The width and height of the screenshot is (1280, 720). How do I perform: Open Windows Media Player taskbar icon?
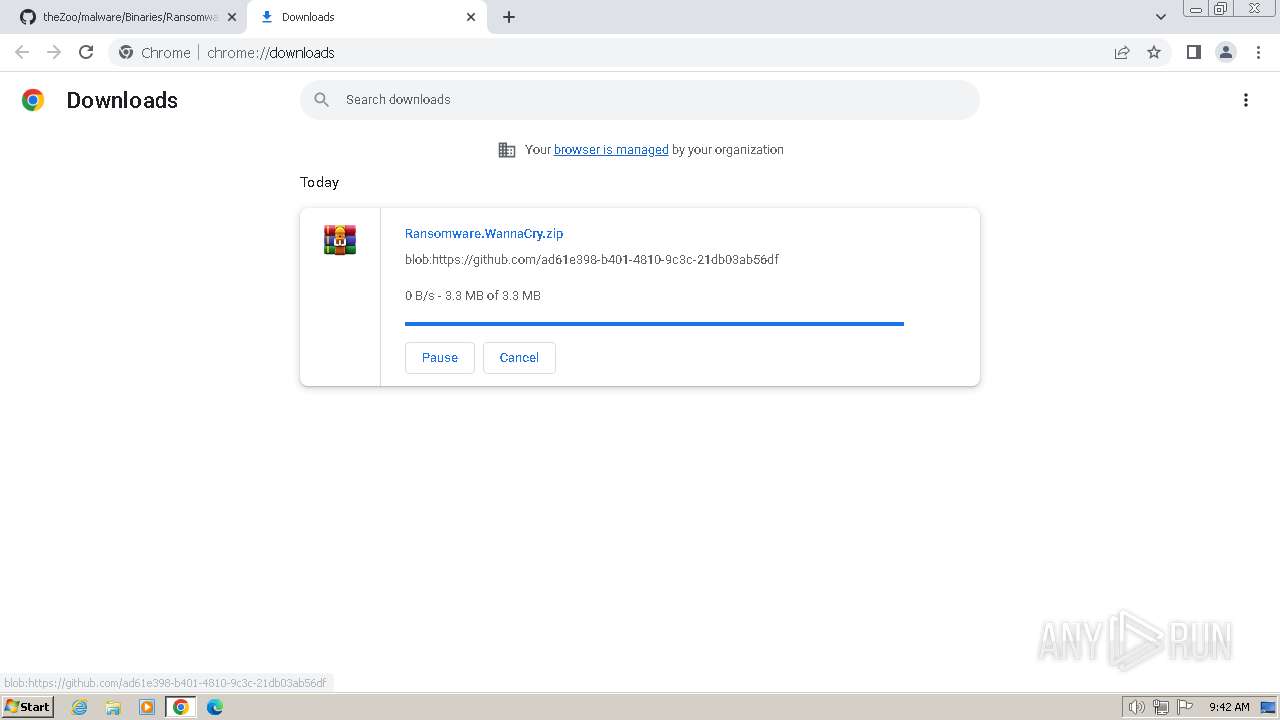(147, 707)
